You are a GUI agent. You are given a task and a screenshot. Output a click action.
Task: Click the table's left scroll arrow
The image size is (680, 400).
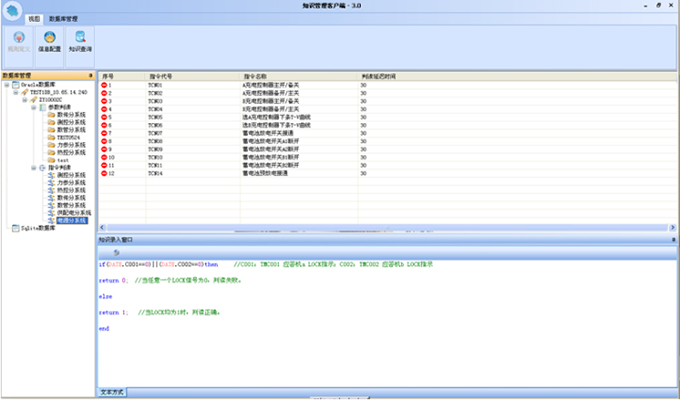pos(102,227)
